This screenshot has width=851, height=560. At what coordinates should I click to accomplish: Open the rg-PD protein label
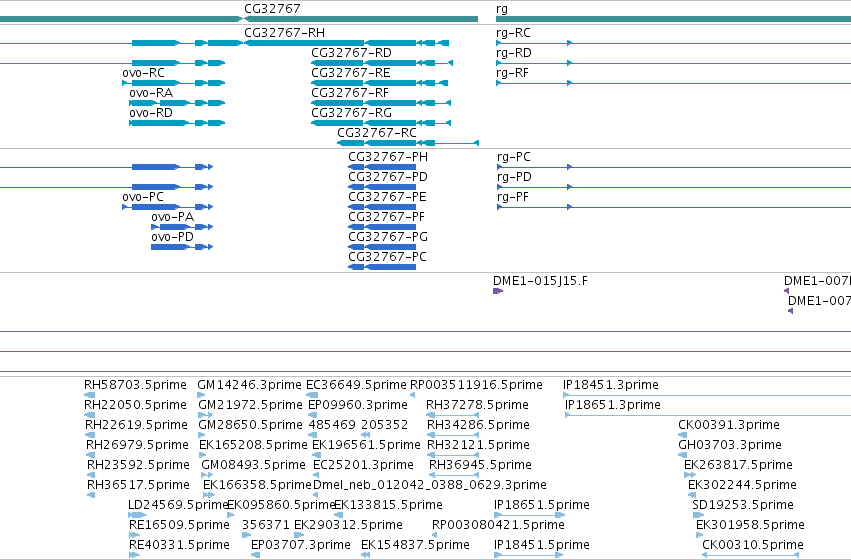point(514,177)
